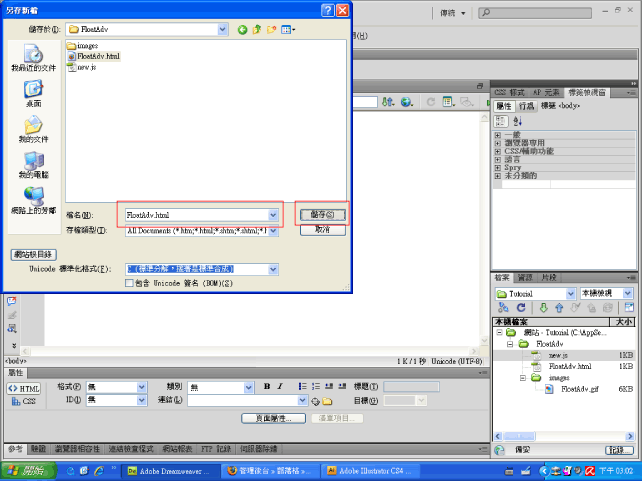The image size is (642, 481).
Task: Open the Unicode Normalization Form dropdown
Action: (273, 269)
